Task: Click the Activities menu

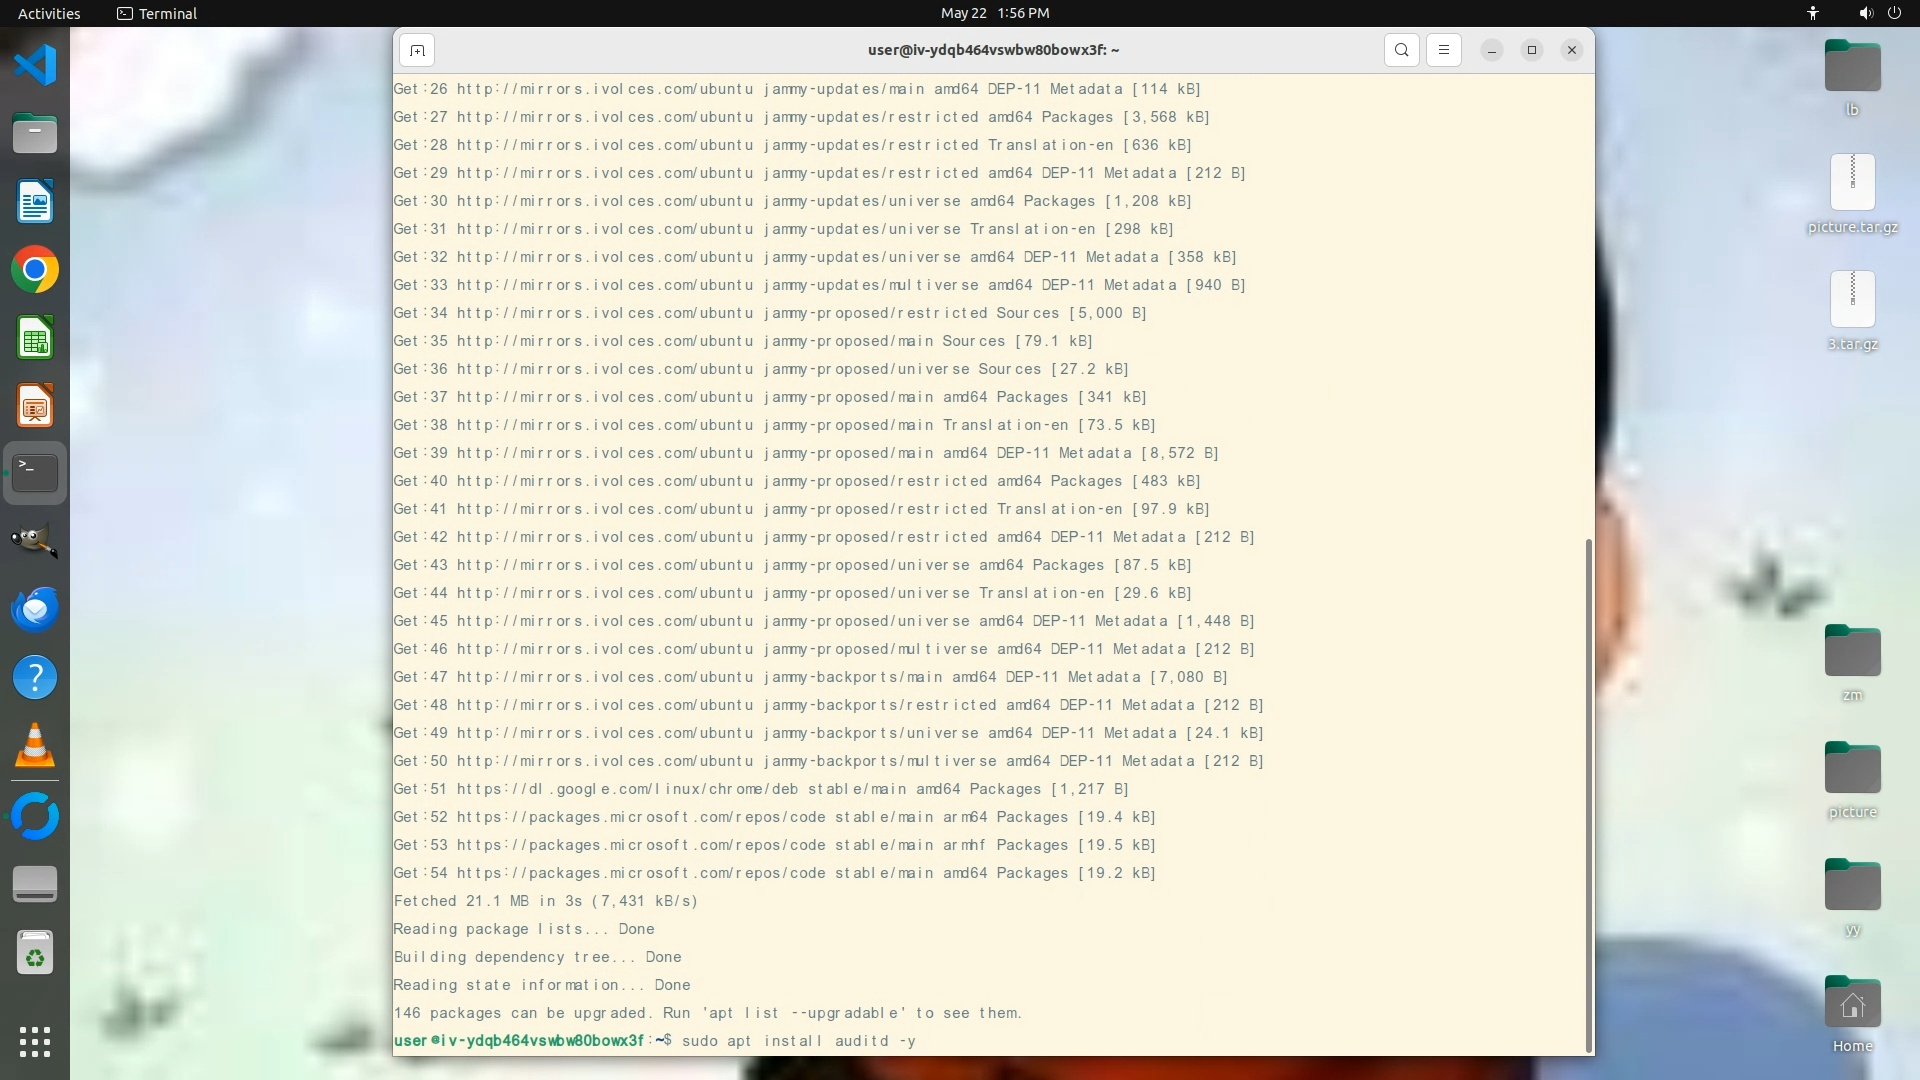Action: click(49, 13)
